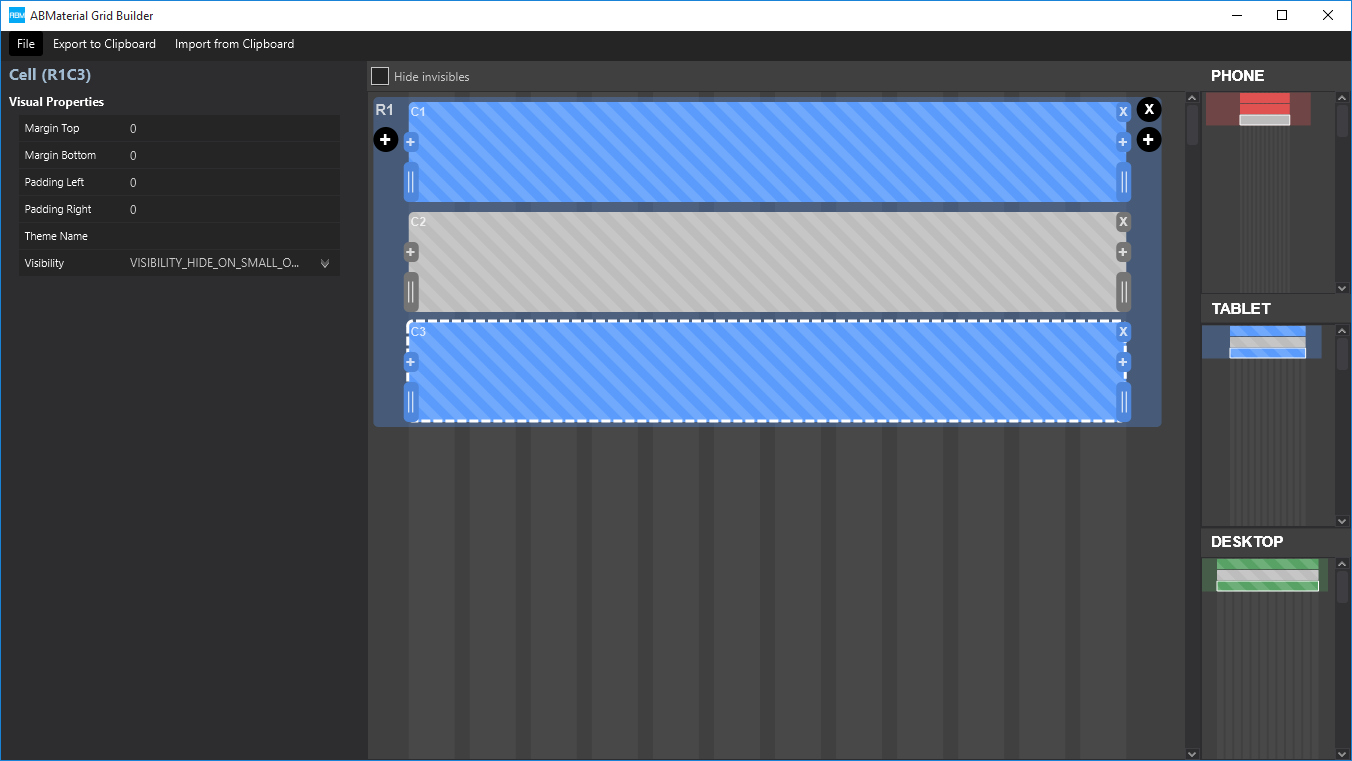This screenshot has width=1352, height=761.
Task: Click the PHONE section title
Action: point(1237,76)
